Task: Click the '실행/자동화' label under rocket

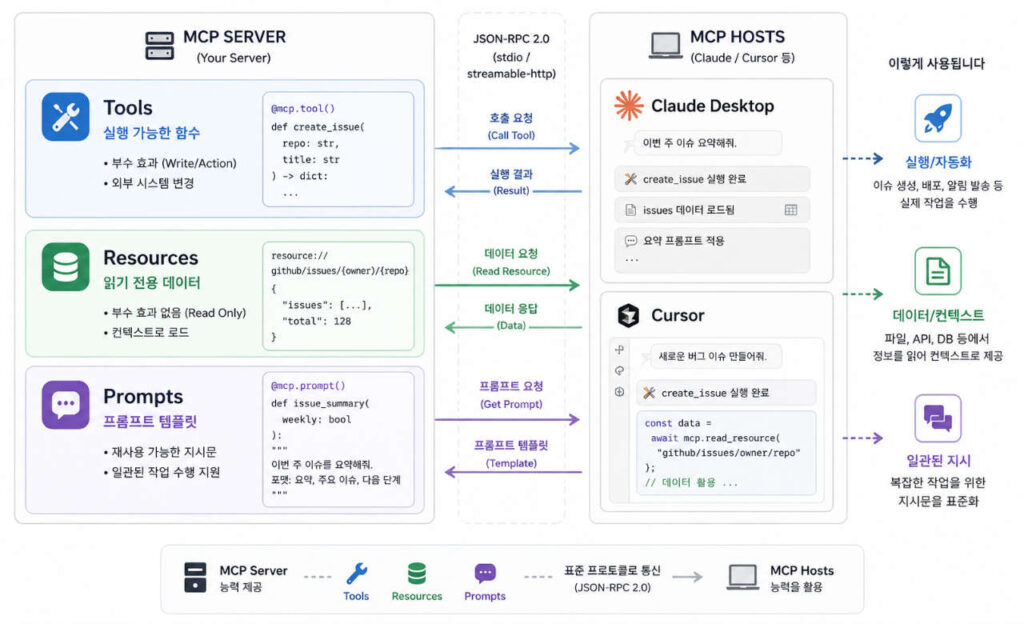Action: coord(938,162)
